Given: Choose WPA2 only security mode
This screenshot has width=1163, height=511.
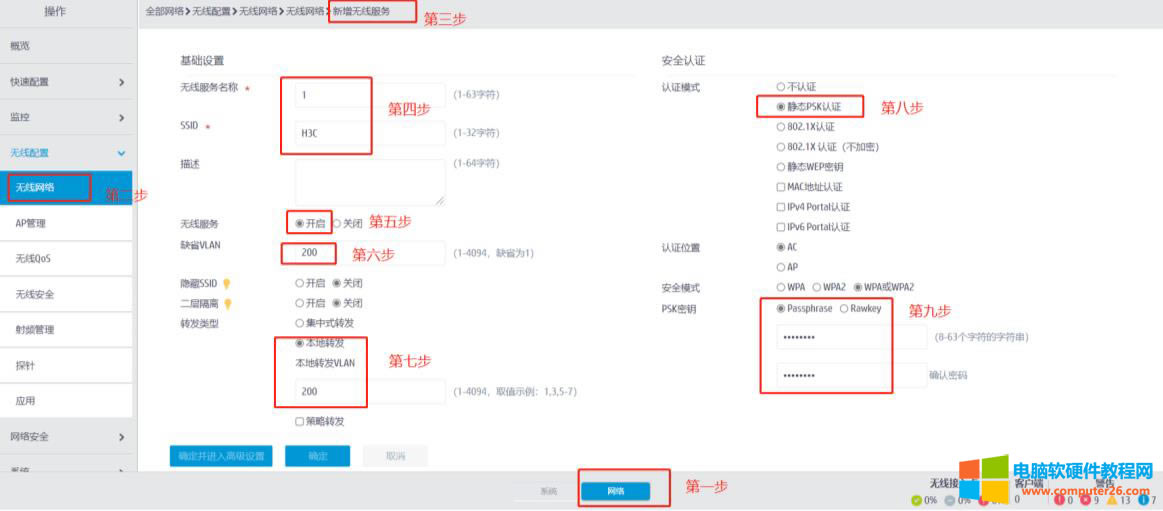Looking at the screenshot, I should [x=817, y=287].
